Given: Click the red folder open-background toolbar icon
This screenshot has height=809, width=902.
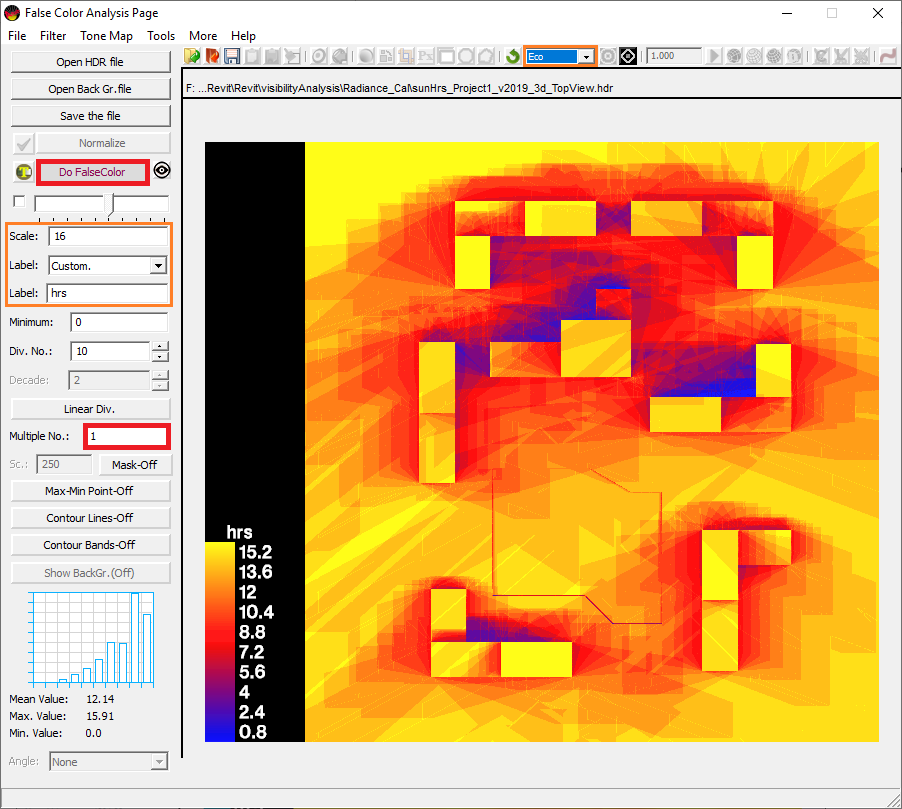Looking at the screenshot, I should click(212, 56).
